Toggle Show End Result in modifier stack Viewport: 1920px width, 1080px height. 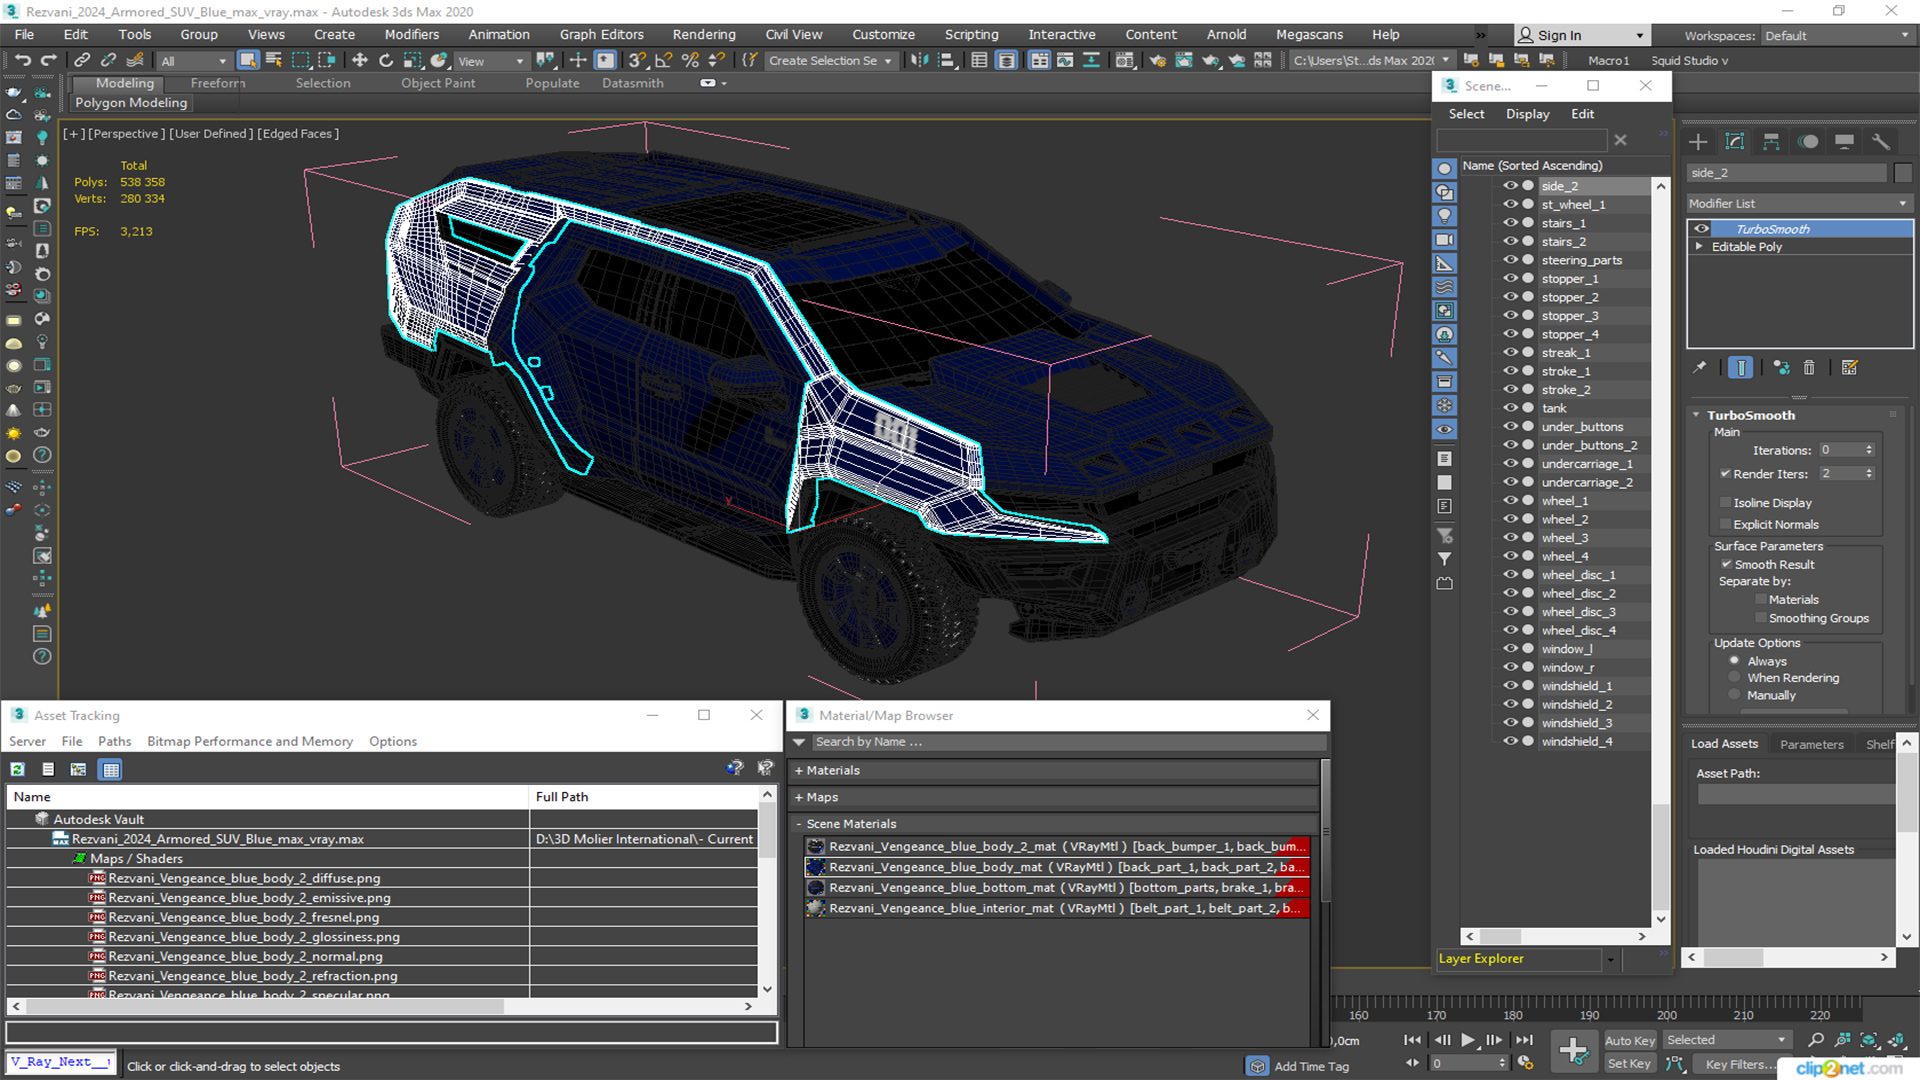pyautogui.click(x=1741, y=368)
